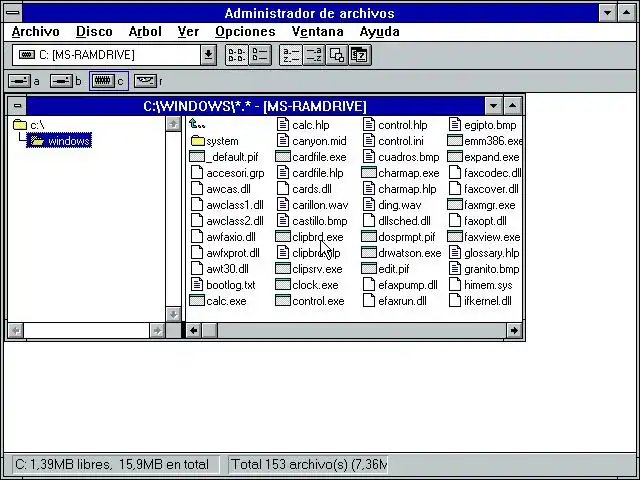The image size is (640, 480).
Task: Open the drive selection dropdown arrow
Action: 208,55
